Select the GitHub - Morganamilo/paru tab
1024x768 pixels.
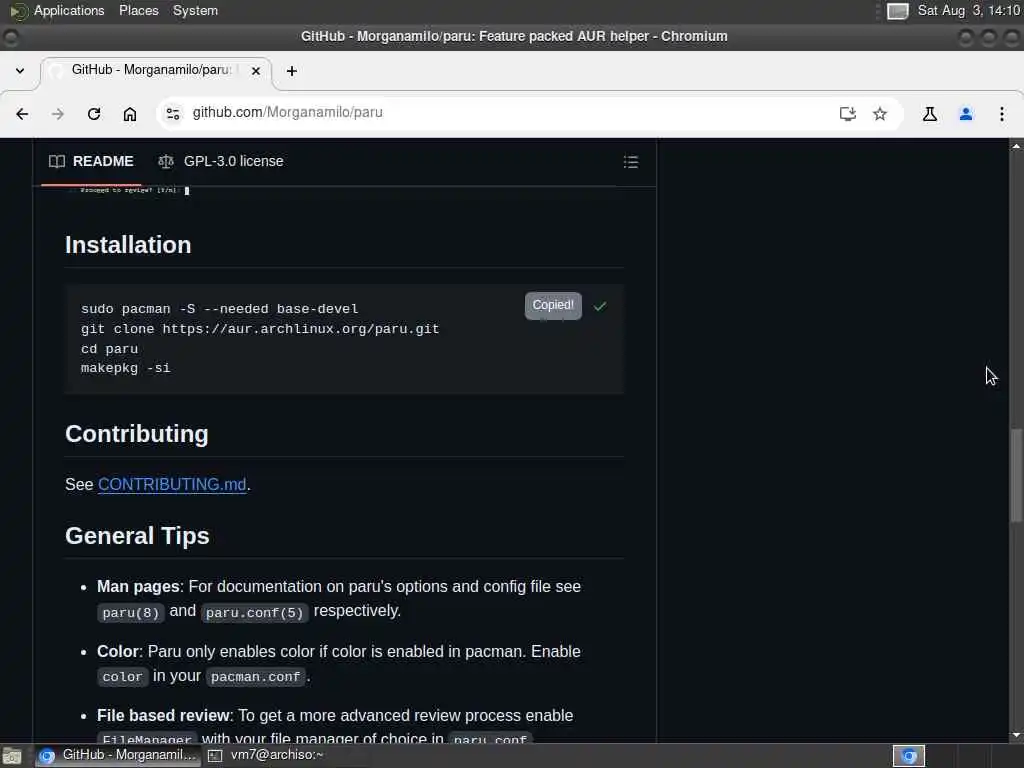(155, 70)
